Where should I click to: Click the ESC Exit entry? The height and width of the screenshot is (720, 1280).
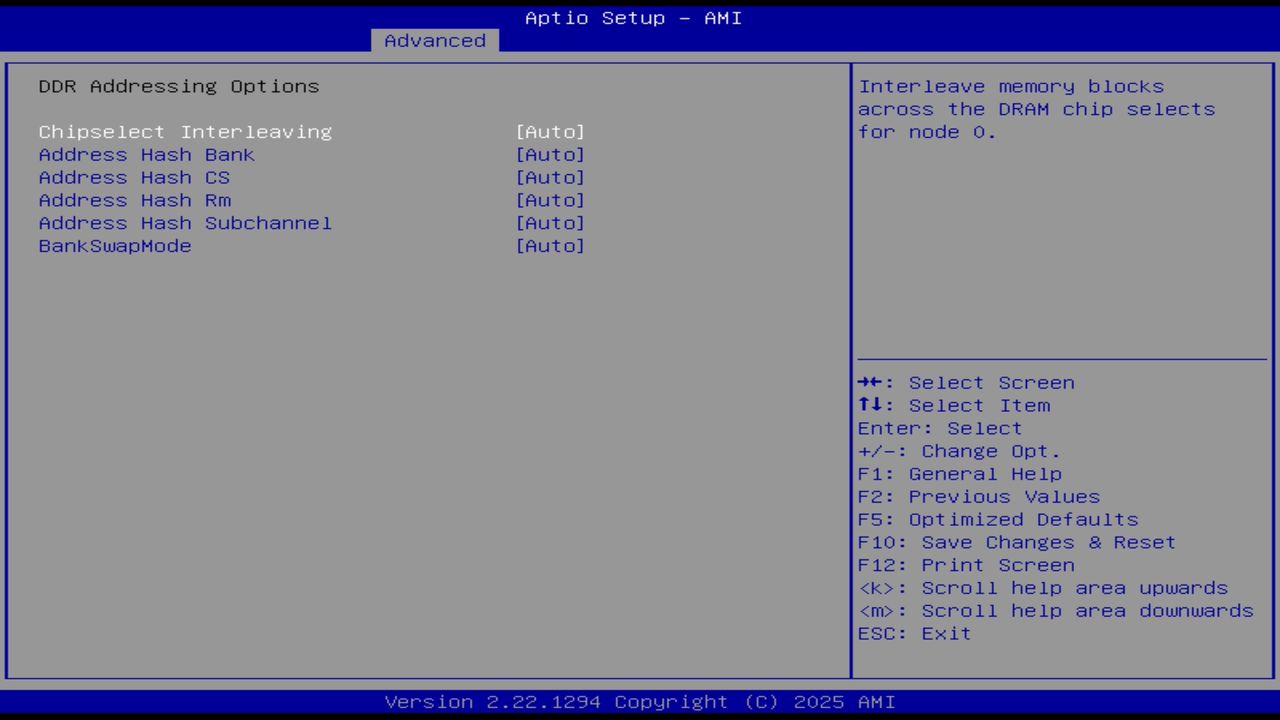point(913,633)
